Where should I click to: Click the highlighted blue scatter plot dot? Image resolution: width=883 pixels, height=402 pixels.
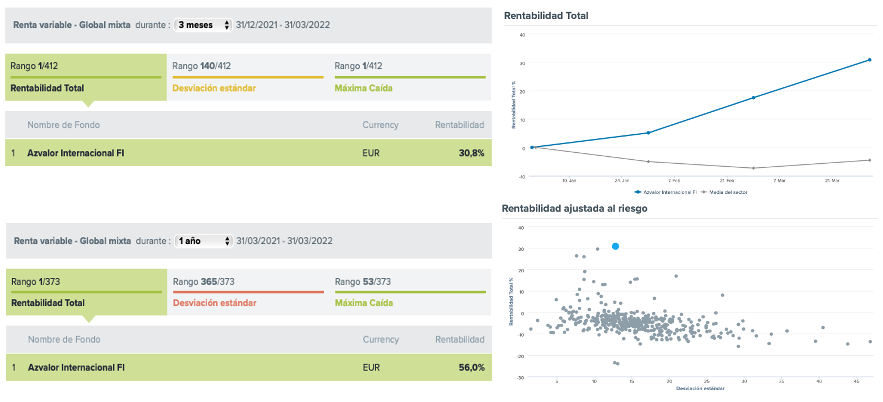click(x=615, y=246)
